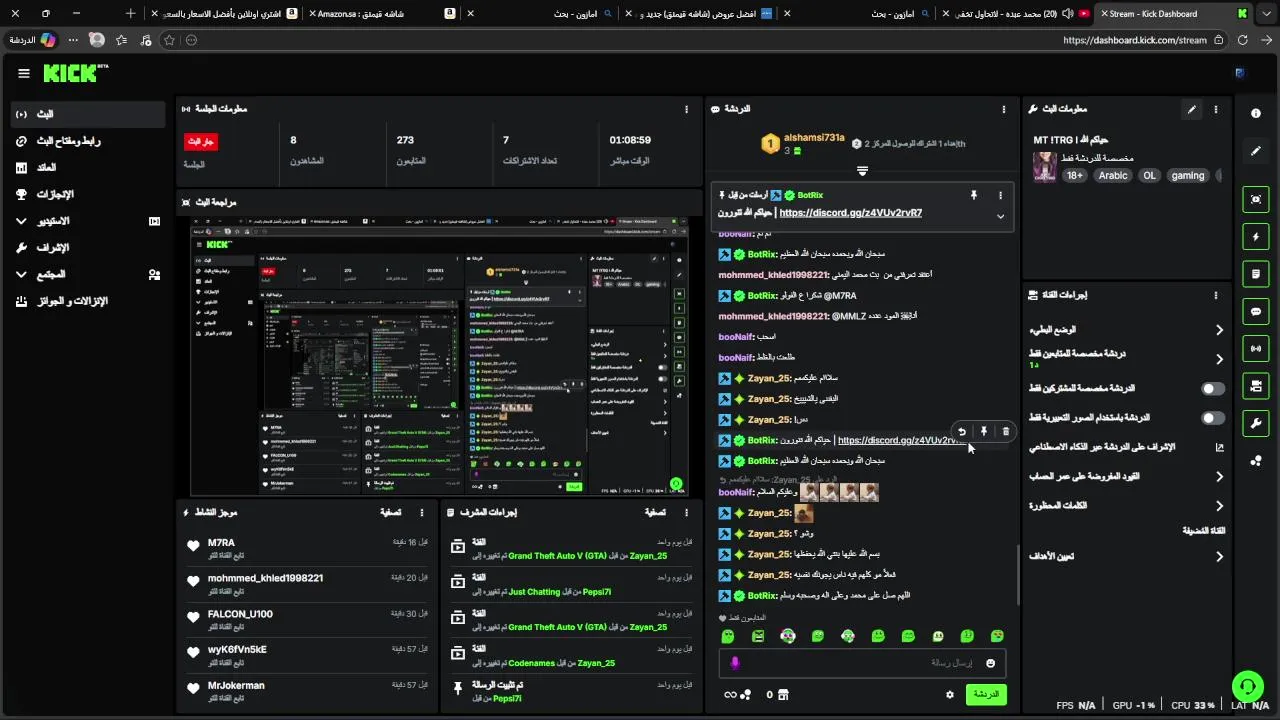Image resolution: width=1280 pixels, height=720 pixels.
Task: Expand set goals channel action
Action: tap(1219, 556)
